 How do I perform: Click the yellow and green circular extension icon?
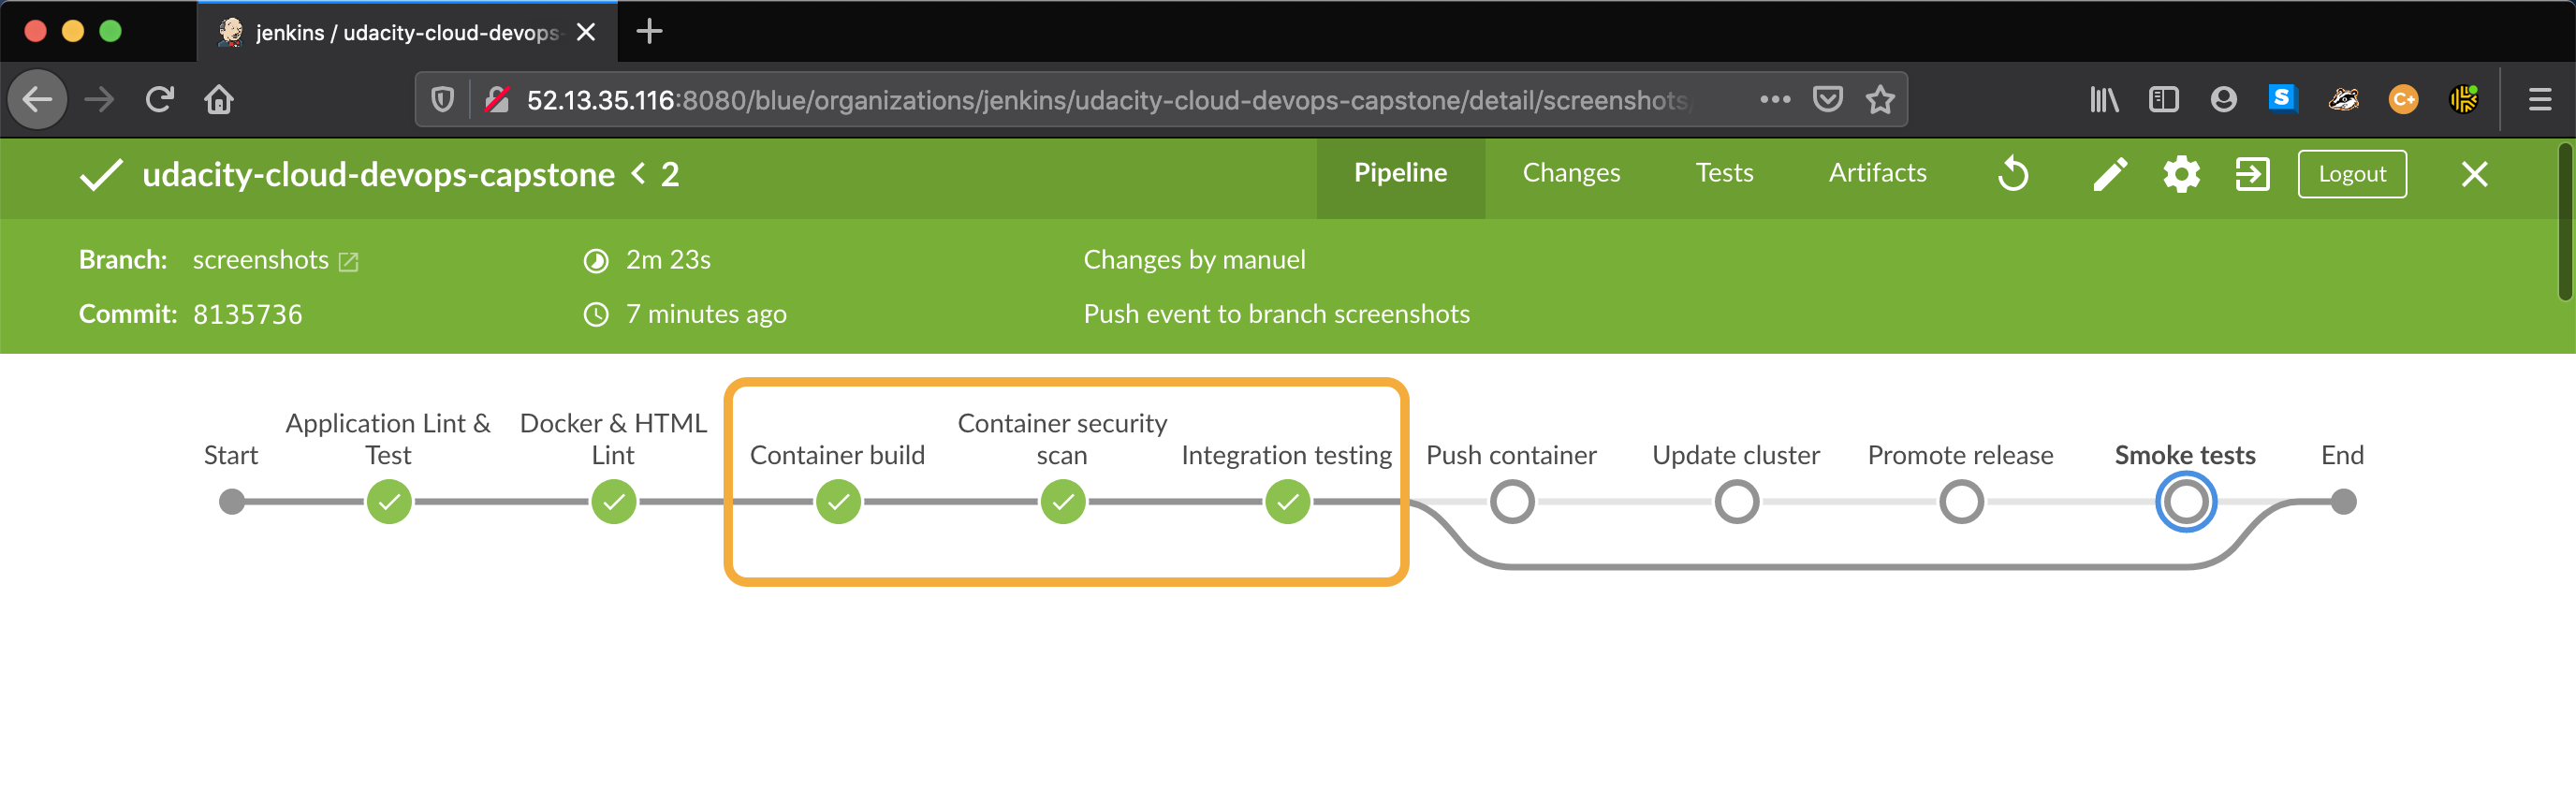(x=2463, y=99)
